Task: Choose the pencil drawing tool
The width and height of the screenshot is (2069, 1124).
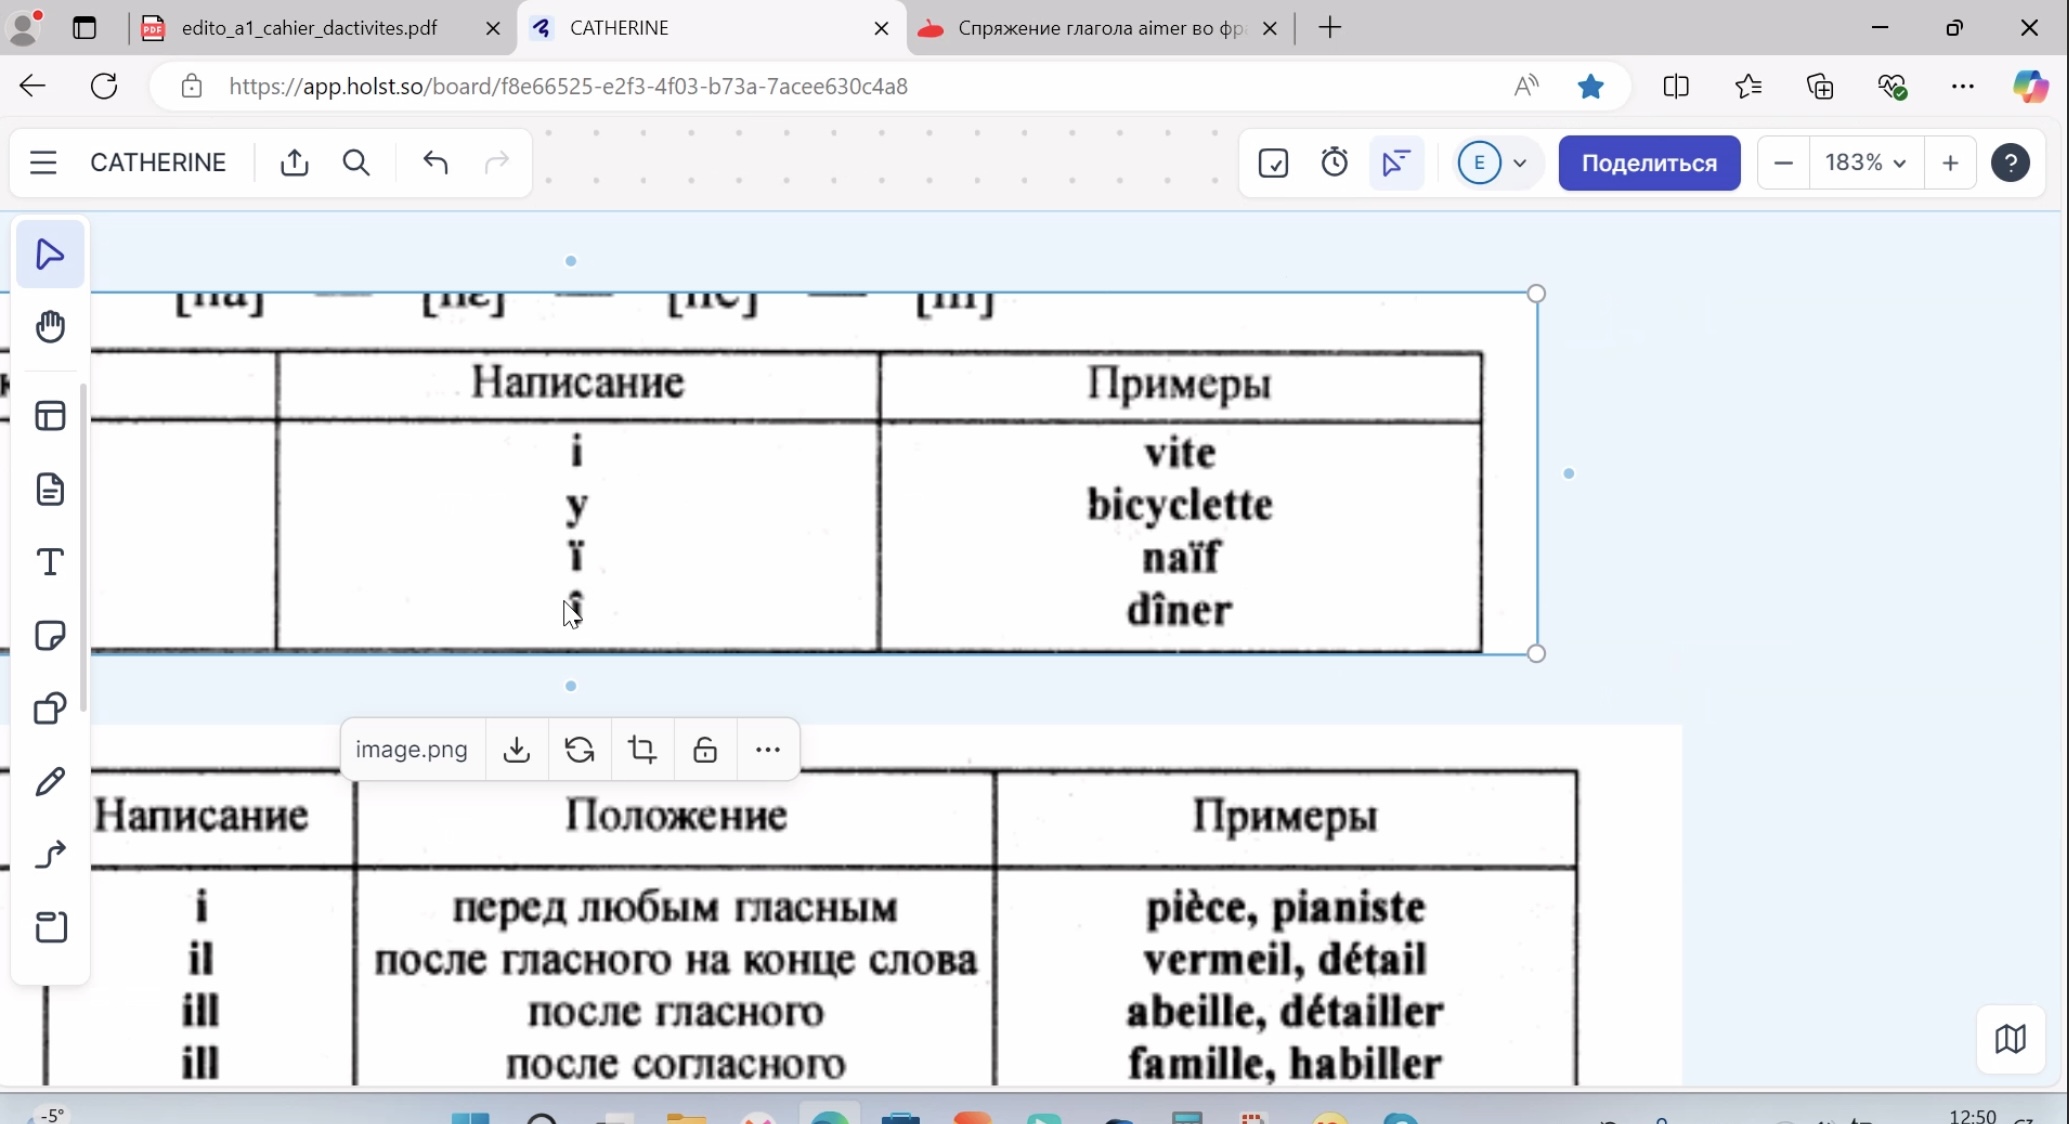Action: 50,782
